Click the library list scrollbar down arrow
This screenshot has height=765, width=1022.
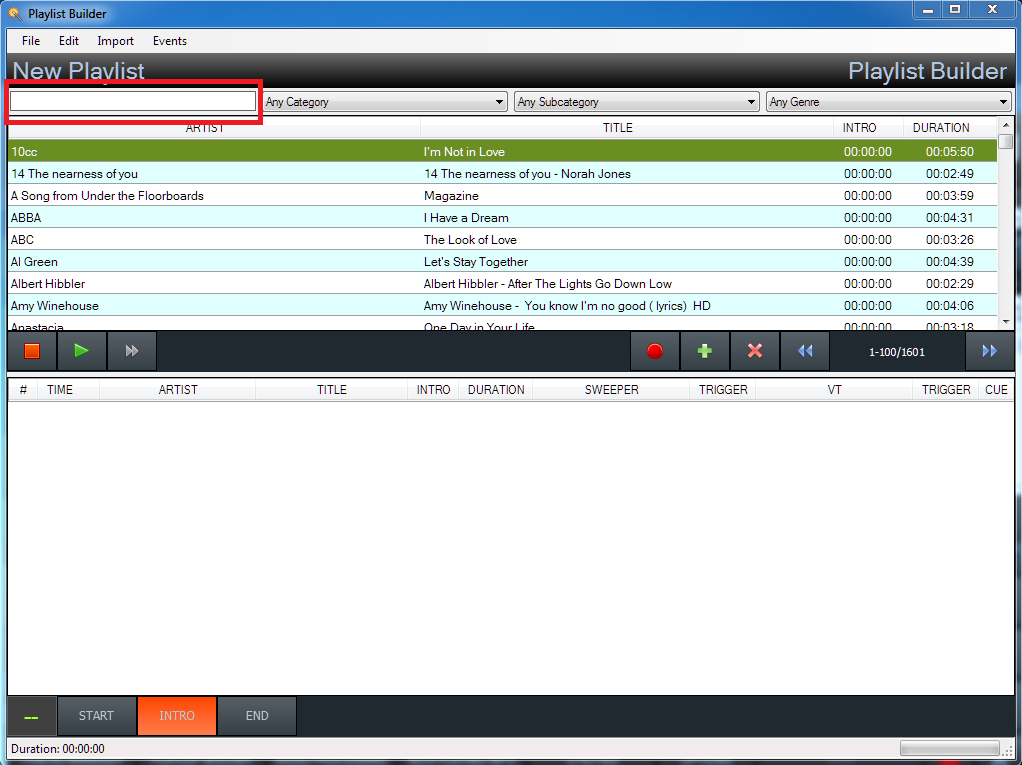1006,322
